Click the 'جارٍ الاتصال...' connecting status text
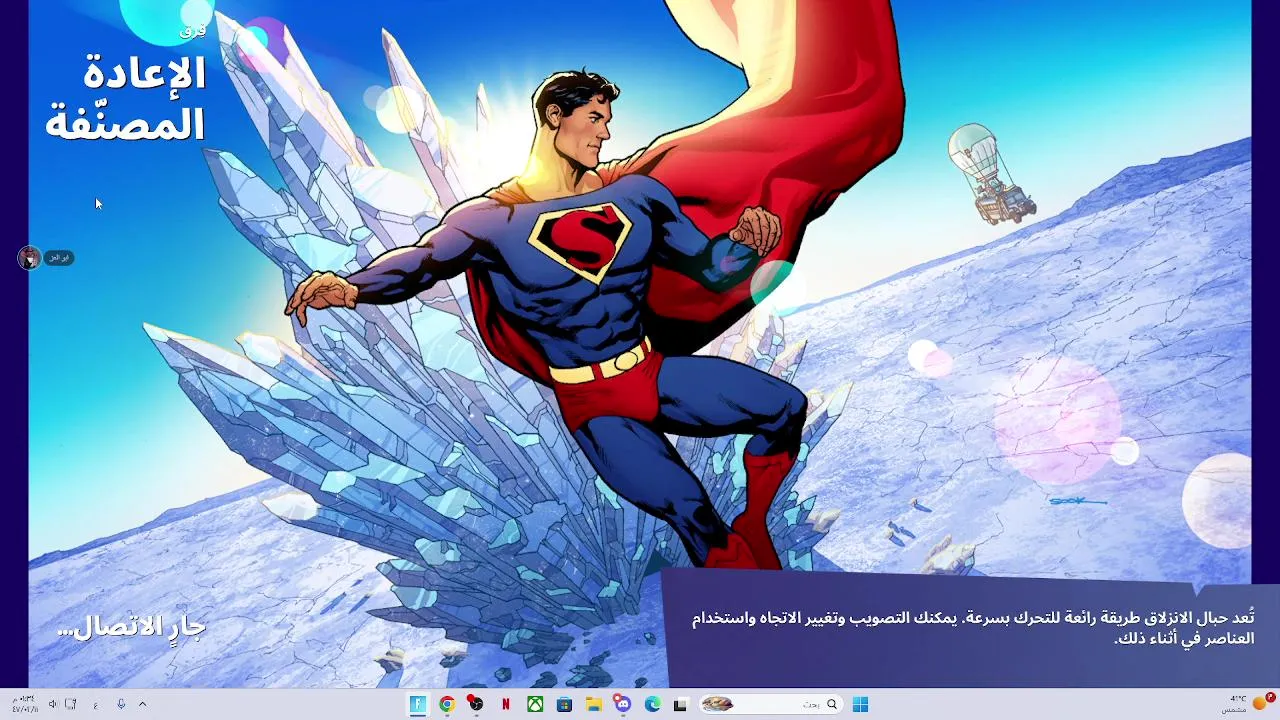 (x=132, y=627)
